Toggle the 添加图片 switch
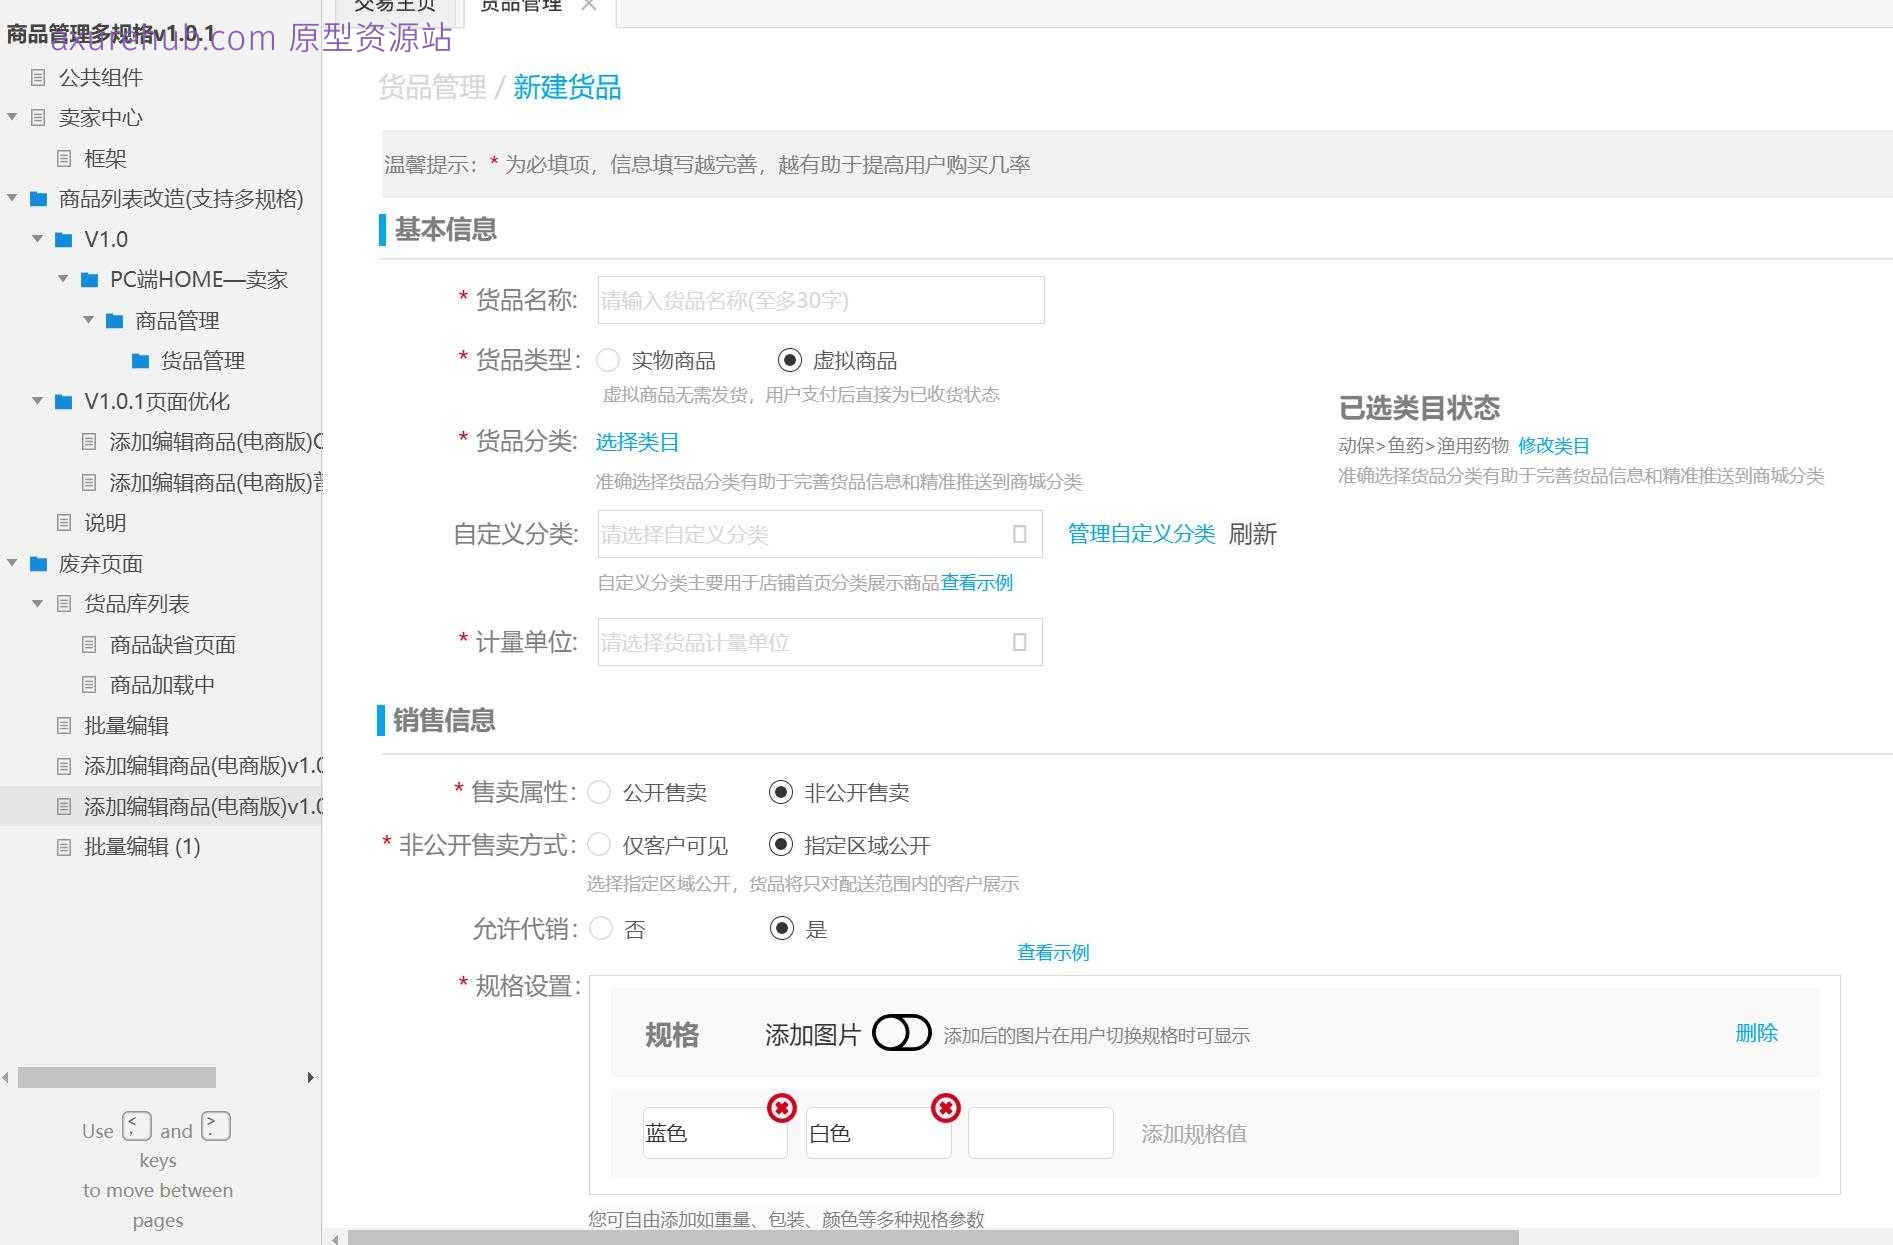 point(901,1034)
